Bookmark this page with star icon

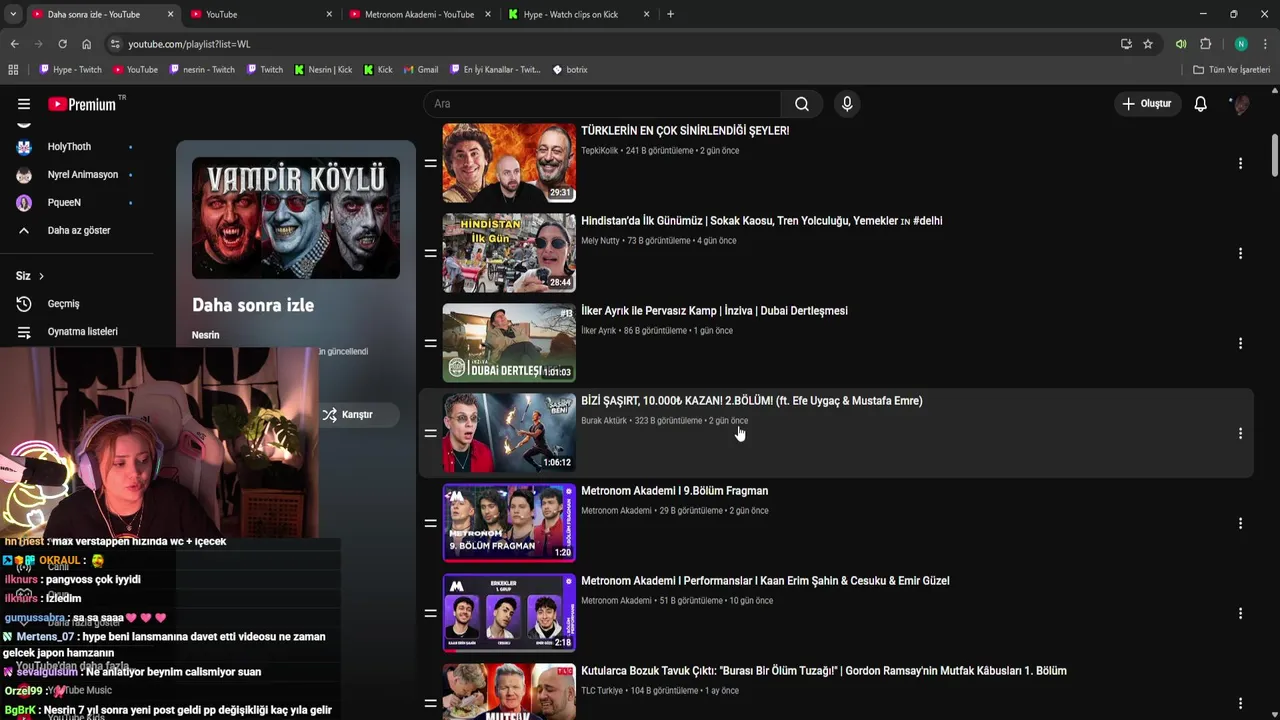pyautogui.click(x=1148, y=44)
